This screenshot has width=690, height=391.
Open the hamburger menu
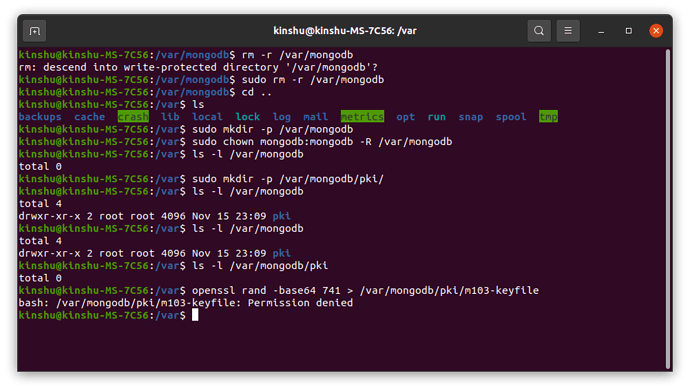click(568, 31)
